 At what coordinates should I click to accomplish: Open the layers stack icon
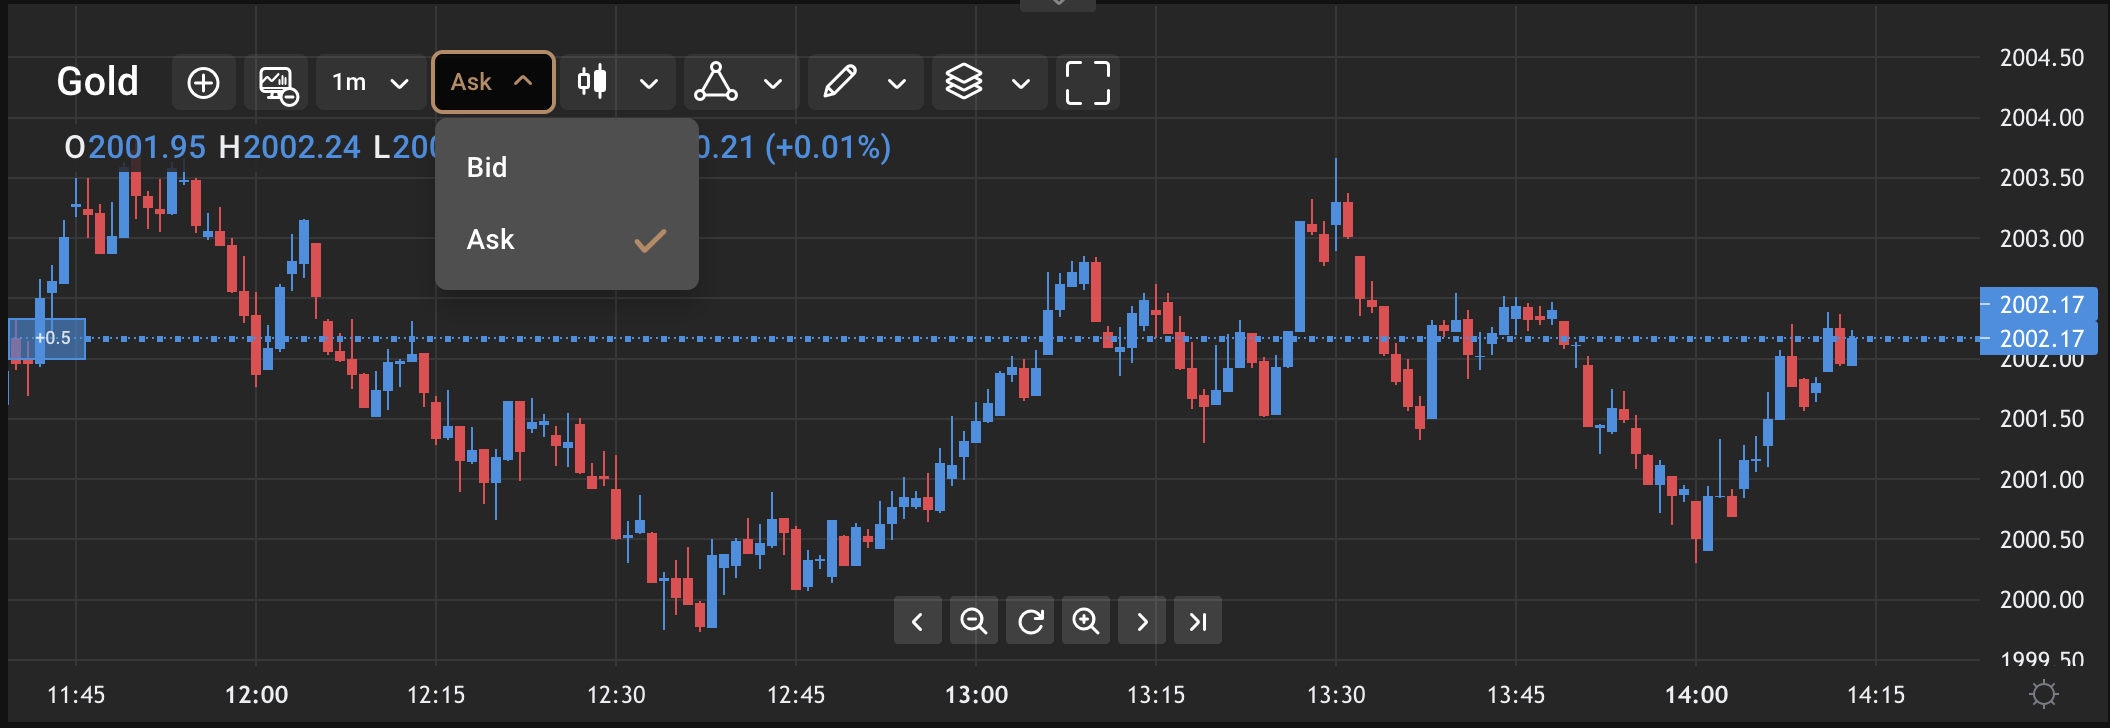coord(964,82)
